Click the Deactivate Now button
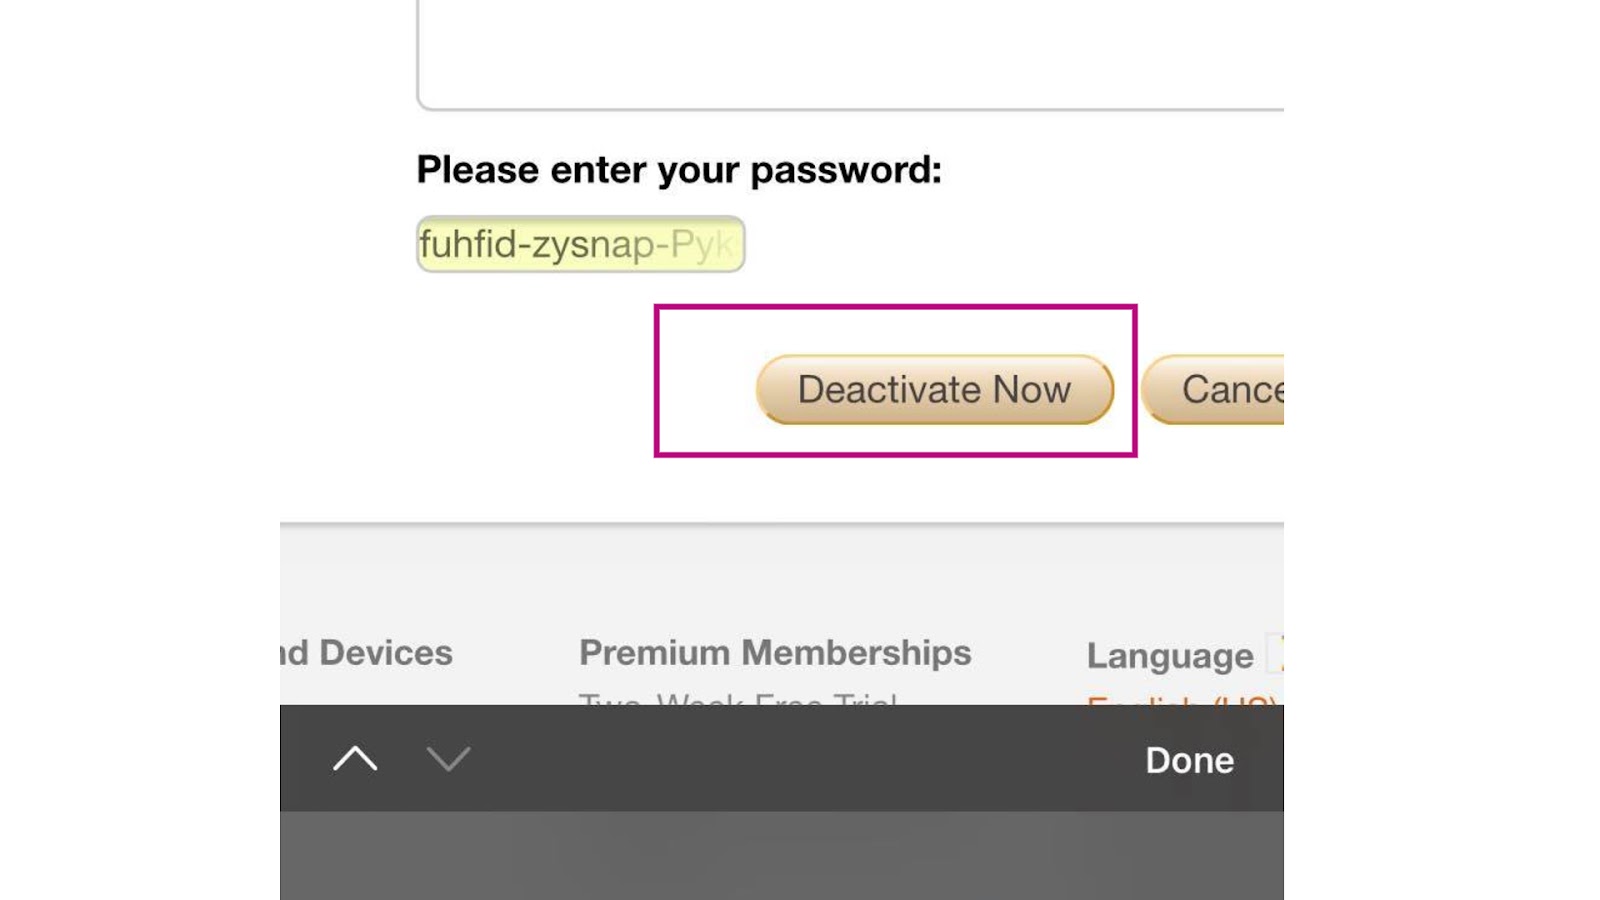 pos(934,389)
